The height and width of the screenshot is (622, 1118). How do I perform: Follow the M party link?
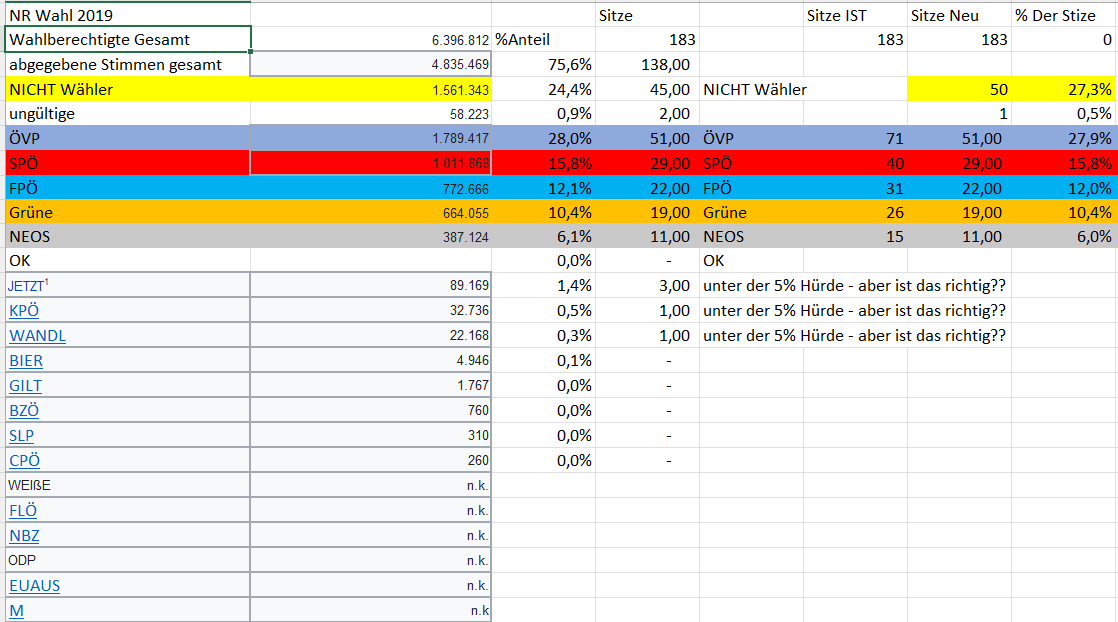(16, 611)
